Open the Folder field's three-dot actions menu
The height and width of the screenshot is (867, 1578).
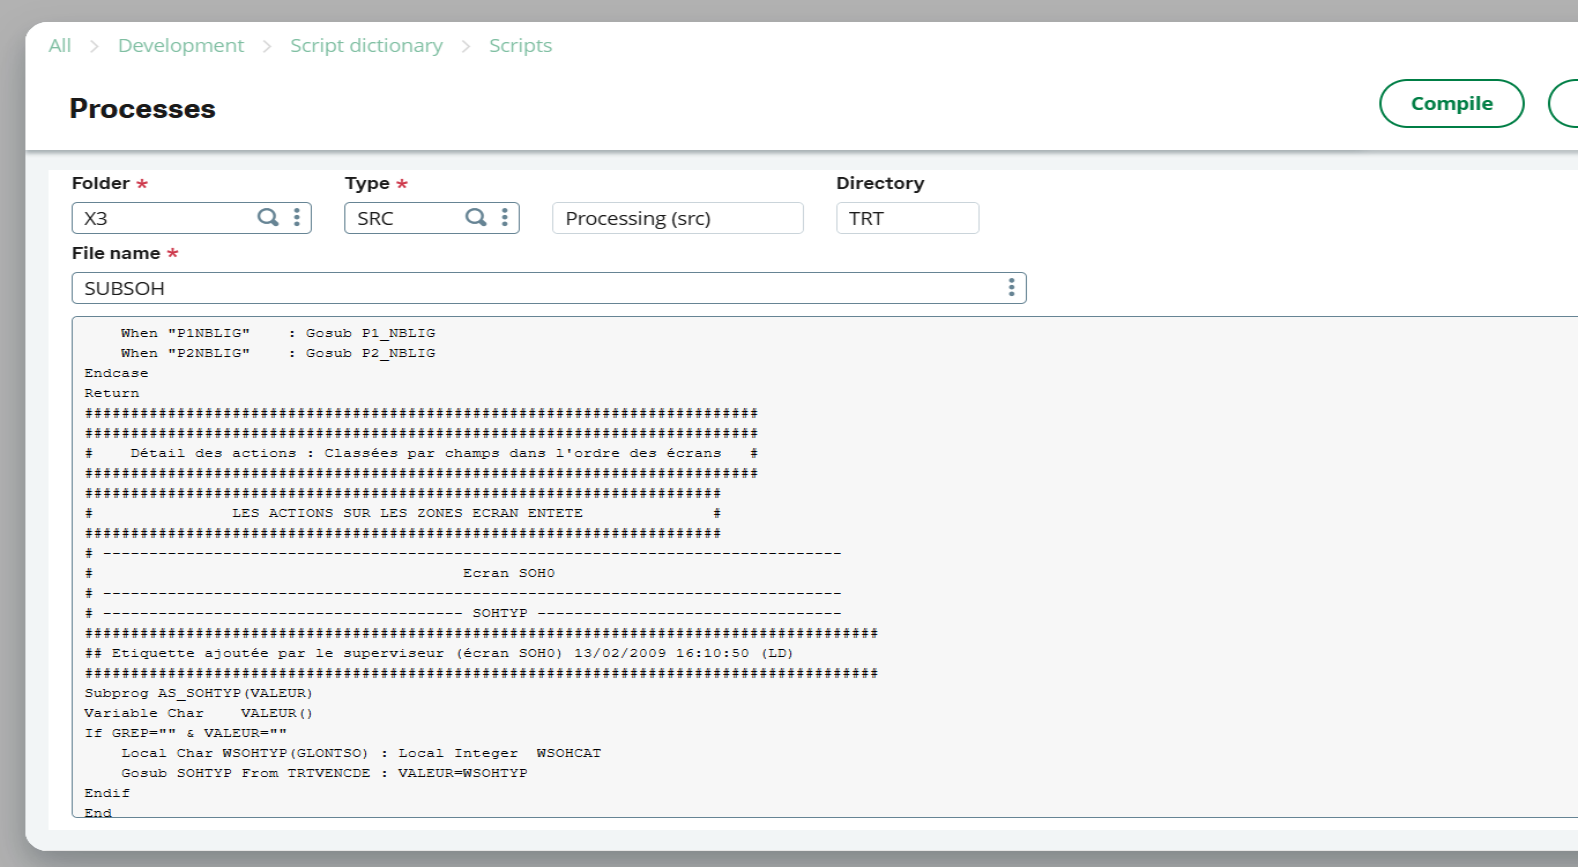pyautogui.click(x=297, y=217)
